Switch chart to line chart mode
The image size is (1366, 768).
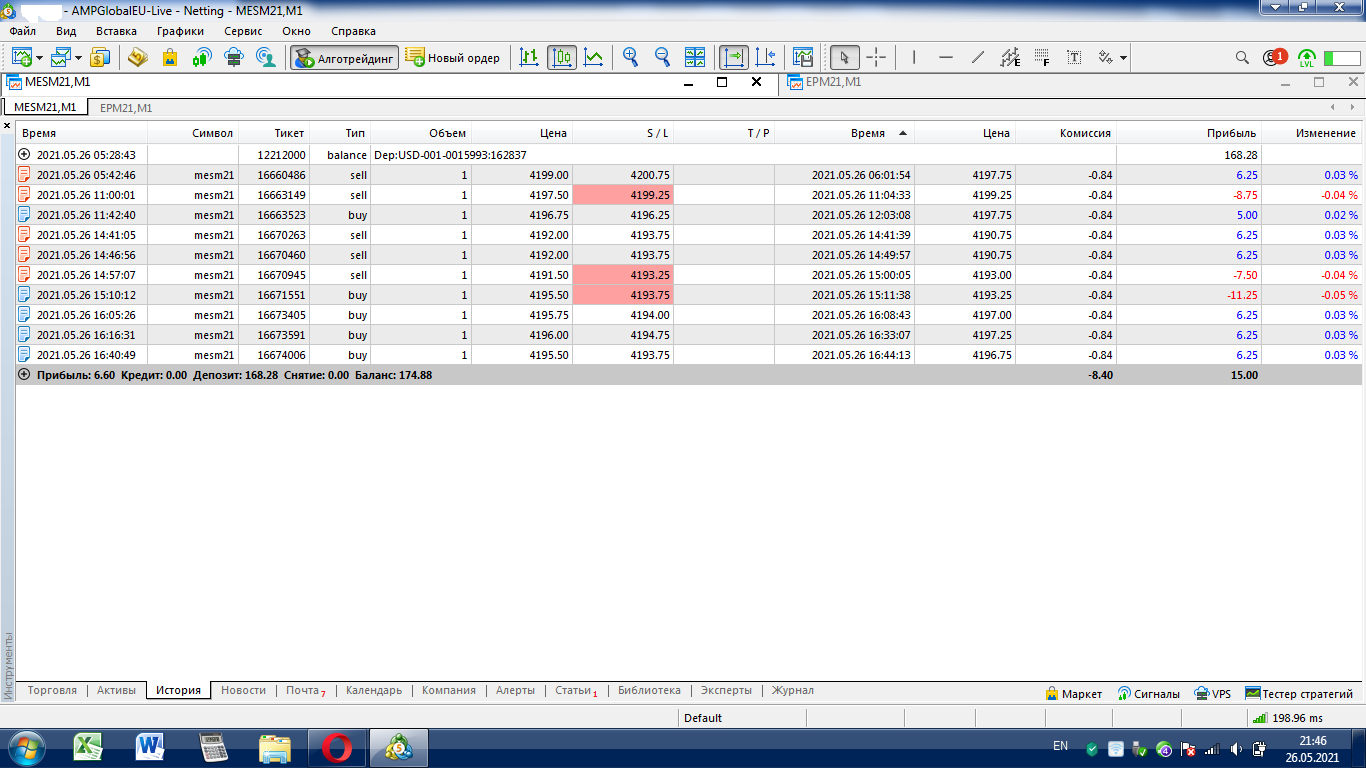point(594,57)
